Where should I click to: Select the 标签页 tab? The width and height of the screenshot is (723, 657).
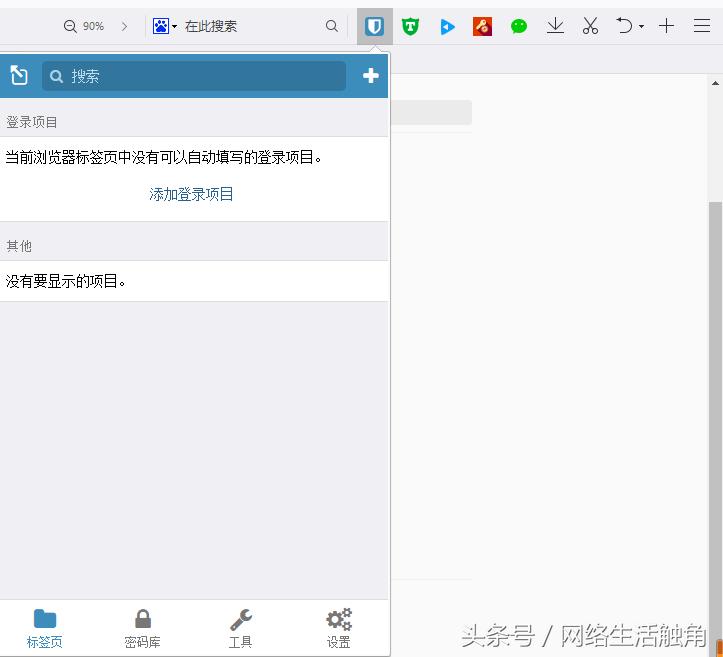[x=45, y=628]
